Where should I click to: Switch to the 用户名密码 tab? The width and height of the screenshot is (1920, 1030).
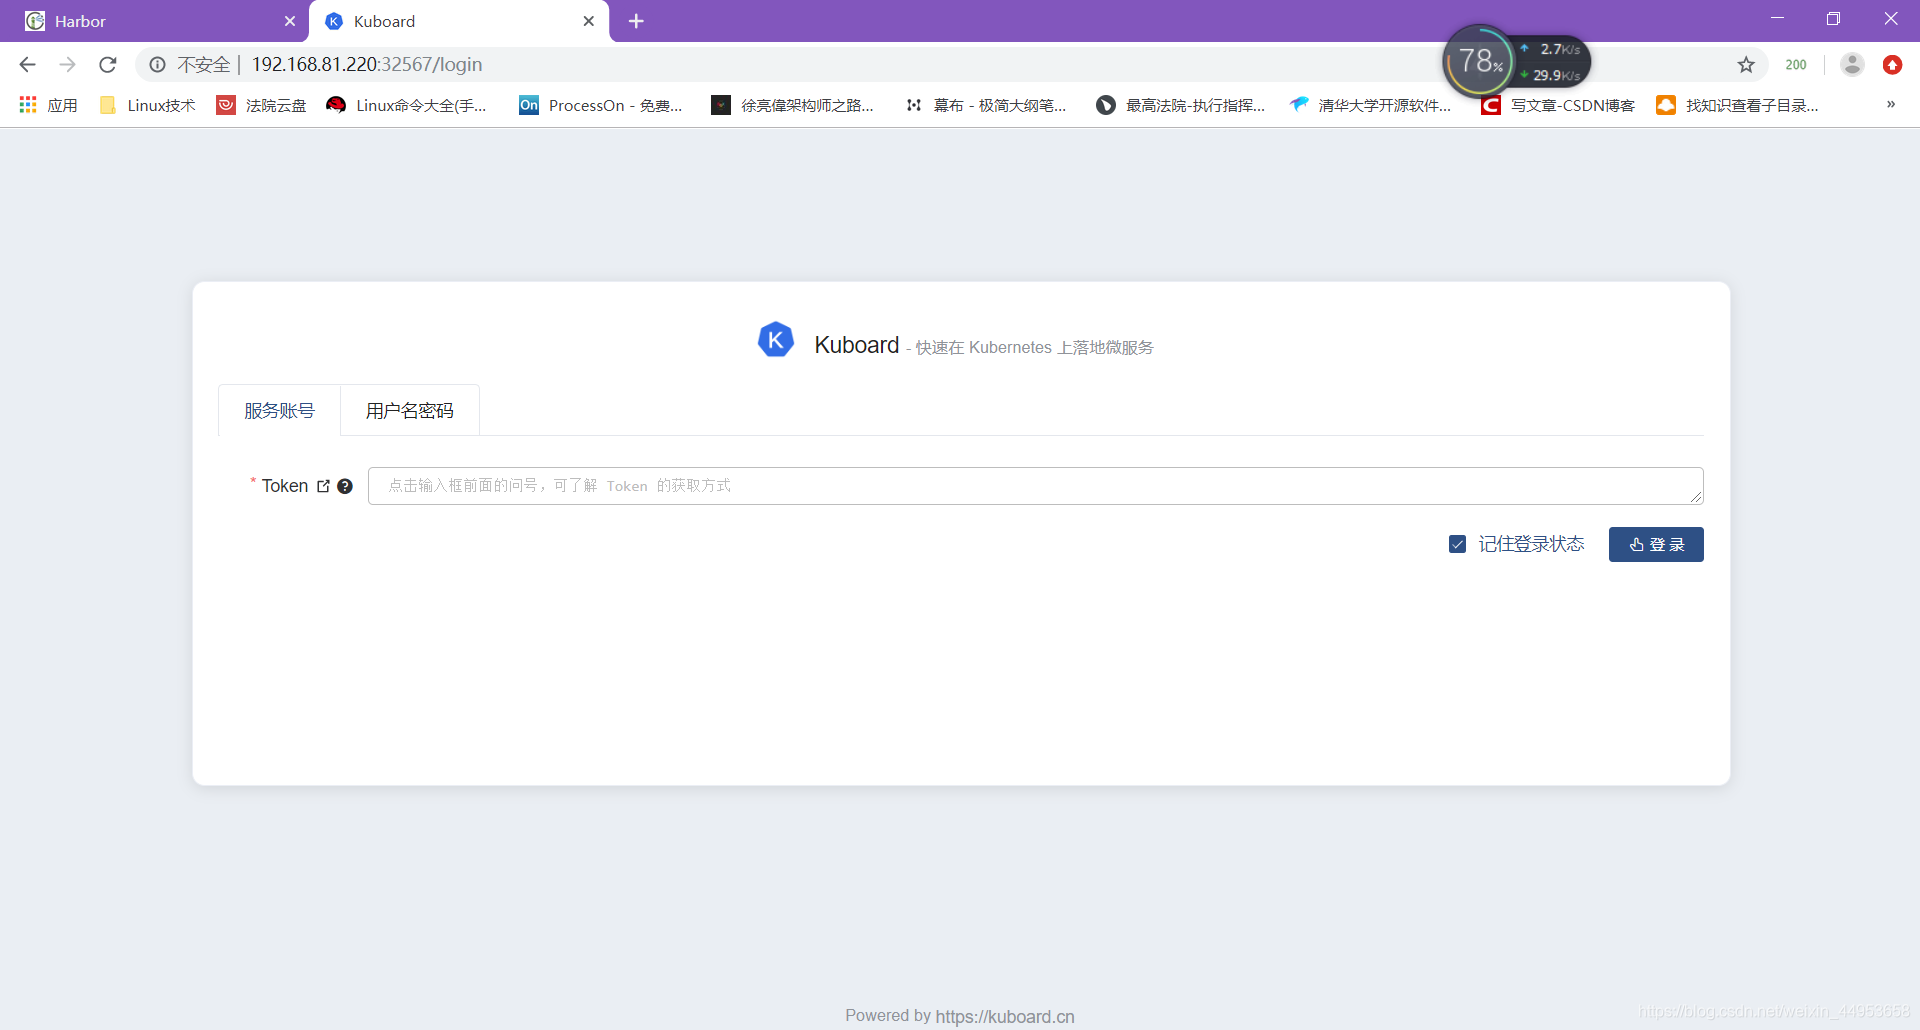410,411
